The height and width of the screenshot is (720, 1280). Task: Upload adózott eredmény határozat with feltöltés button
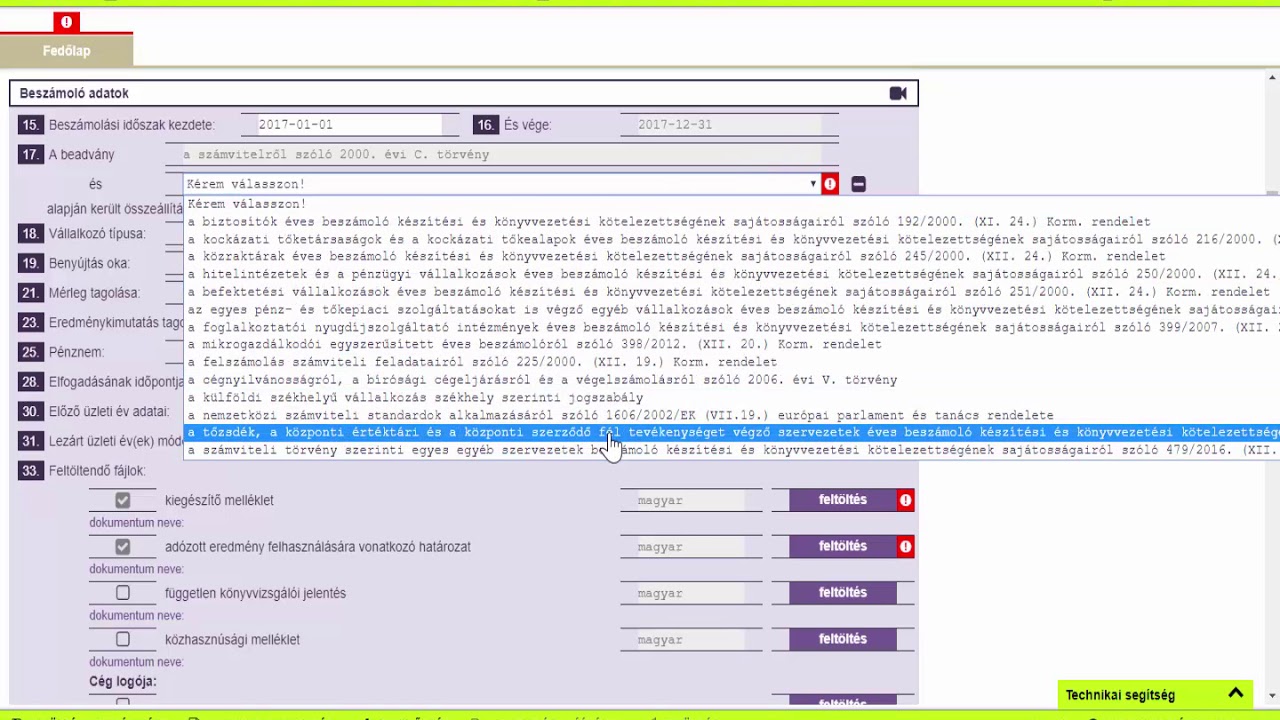pyautogui.click(x=843, y=546)
